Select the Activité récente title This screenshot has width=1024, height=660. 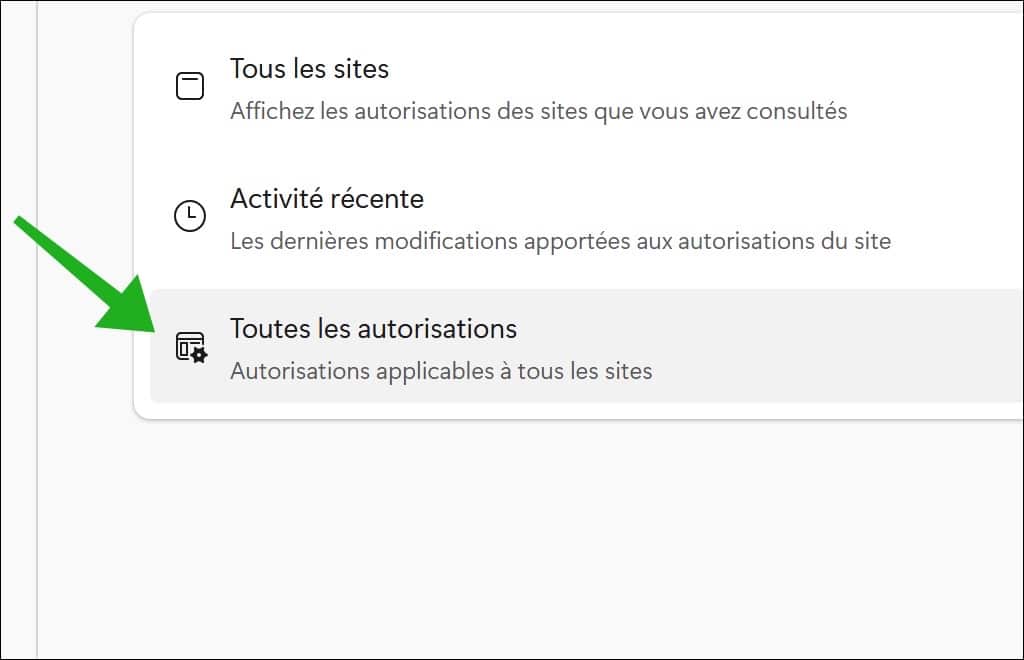[x=327, y=199]
